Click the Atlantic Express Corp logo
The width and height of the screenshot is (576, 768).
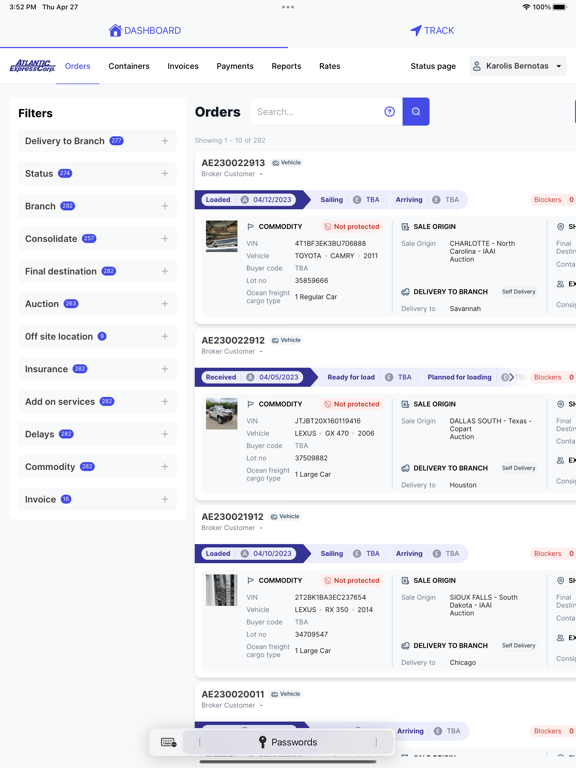[x=32, y=66]
